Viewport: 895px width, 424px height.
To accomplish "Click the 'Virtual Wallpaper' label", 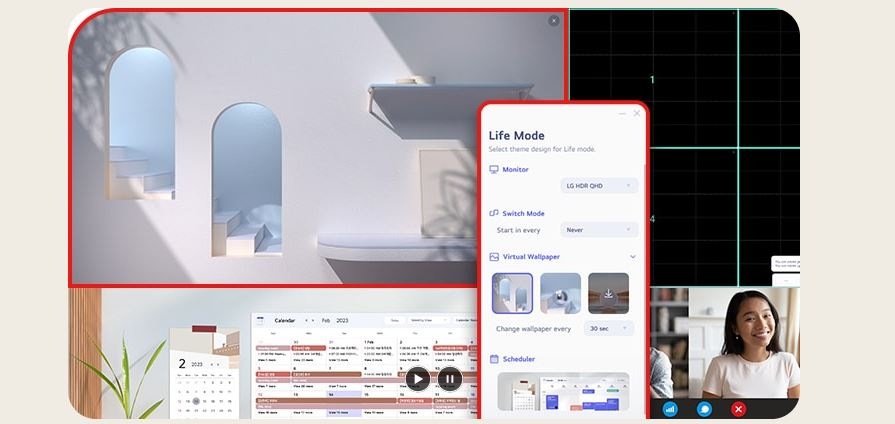I will pos(531,257).
